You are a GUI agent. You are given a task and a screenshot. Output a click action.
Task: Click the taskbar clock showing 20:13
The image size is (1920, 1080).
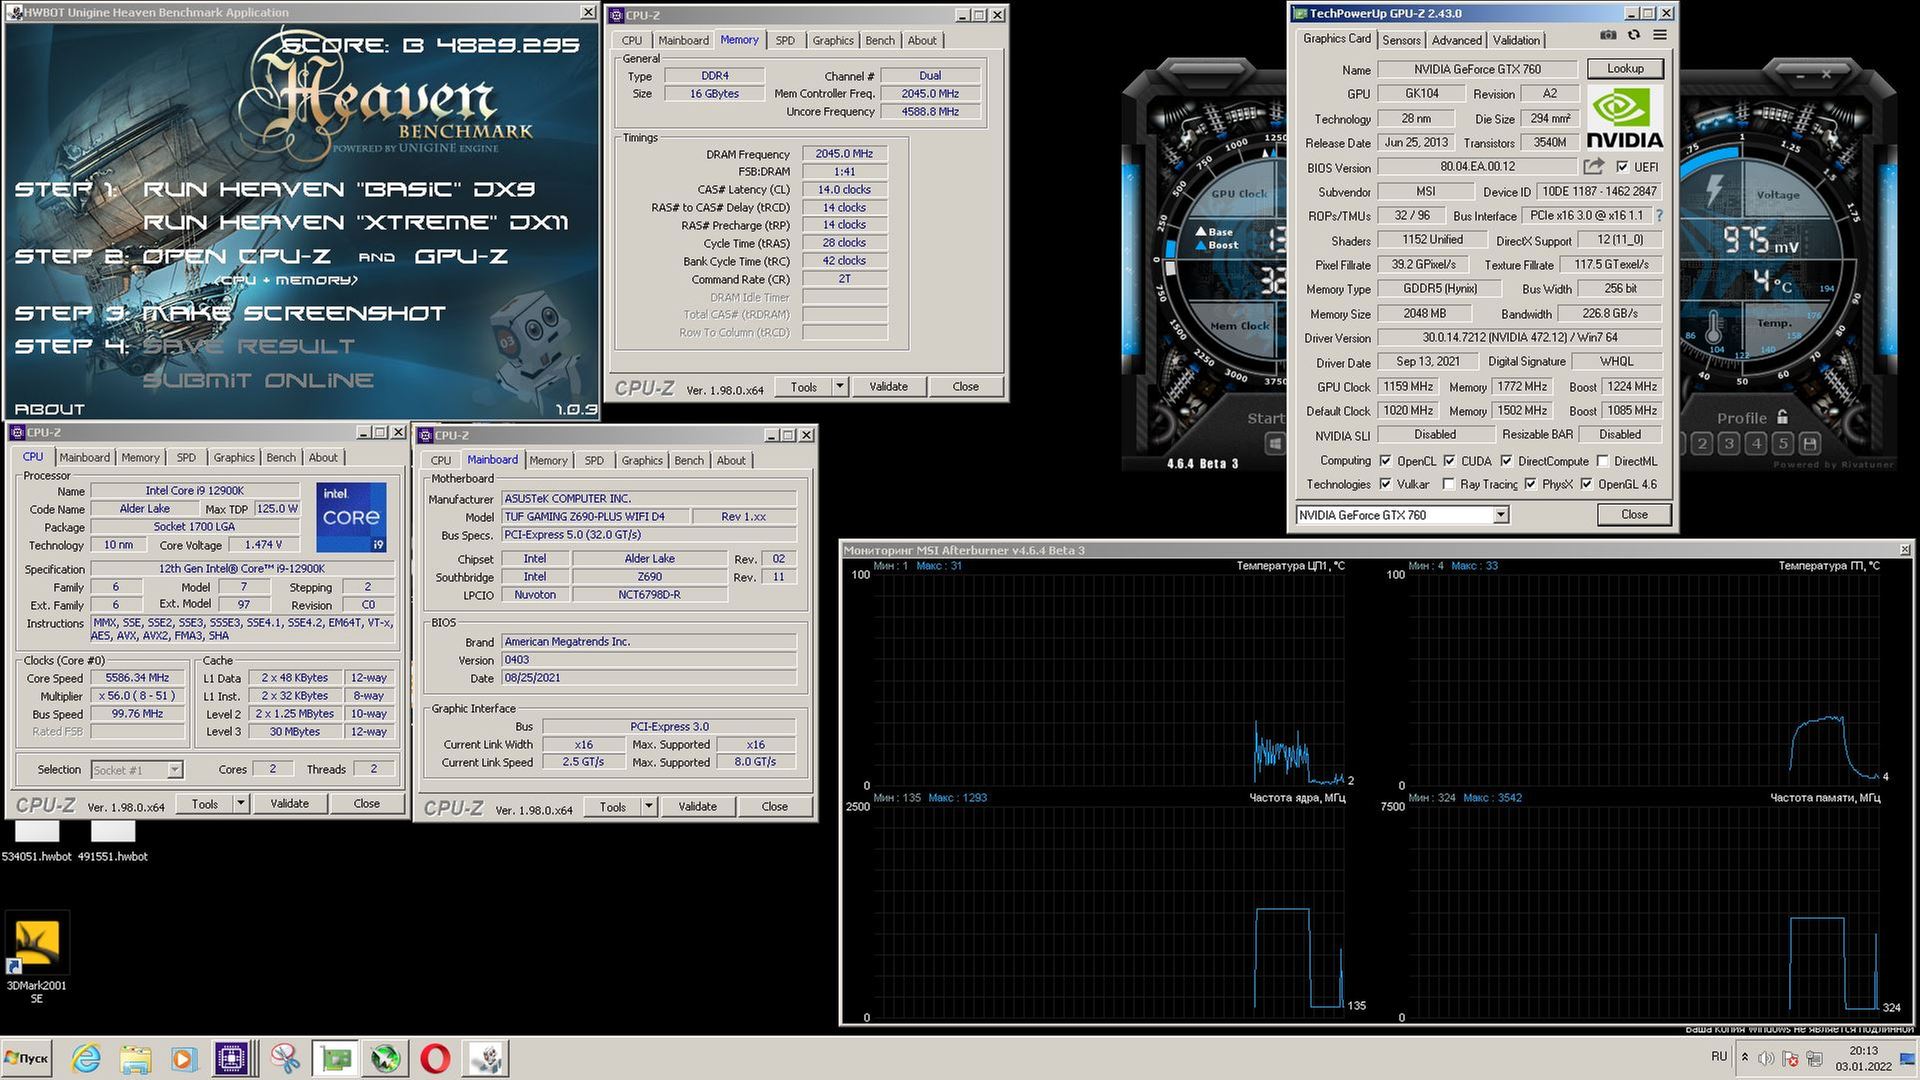1863,1051
